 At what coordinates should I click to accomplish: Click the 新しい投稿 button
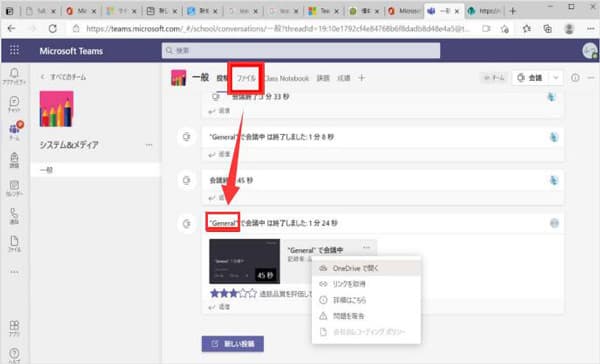click(x=233, y=344)
